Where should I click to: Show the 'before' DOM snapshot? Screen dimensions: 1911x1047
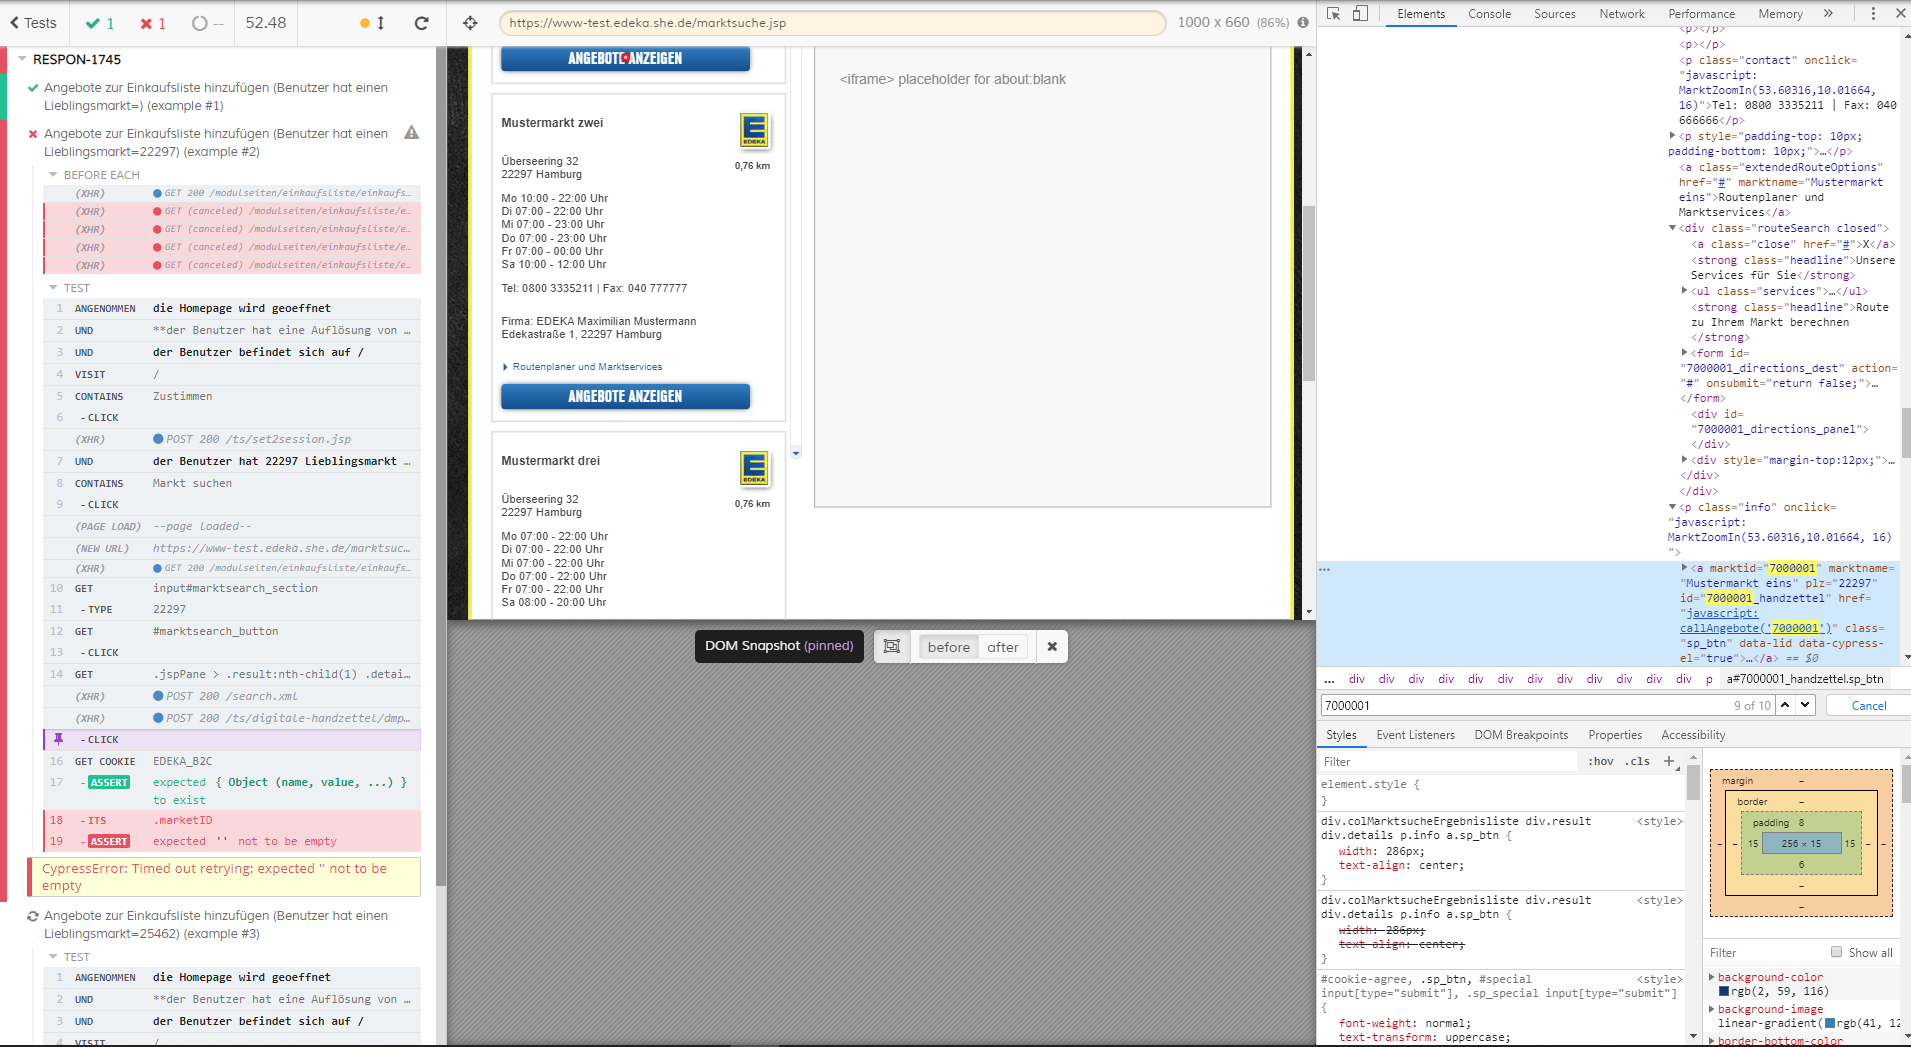click(949, 647)
